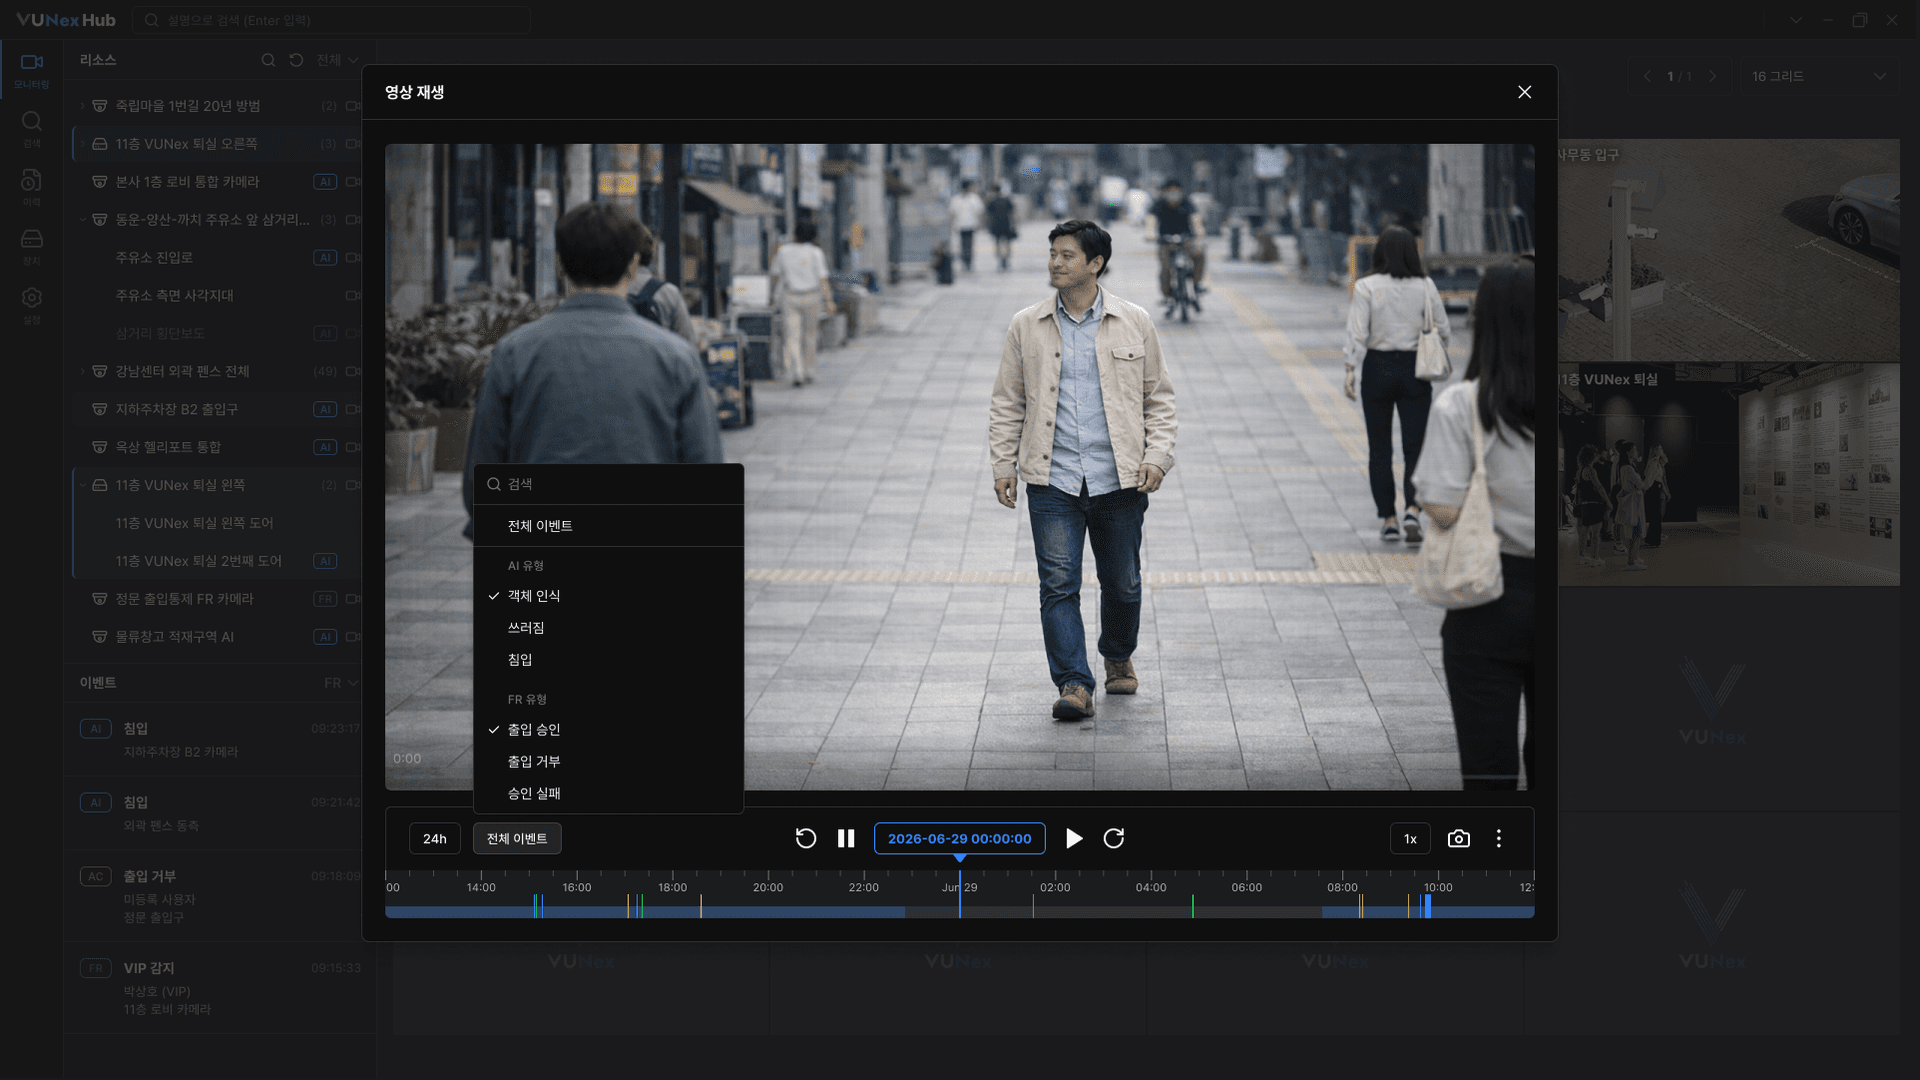Viewport: 1920px width, 1080px height.
Task: Refresh the 리소스 resource list
Action: pos(296,60)
